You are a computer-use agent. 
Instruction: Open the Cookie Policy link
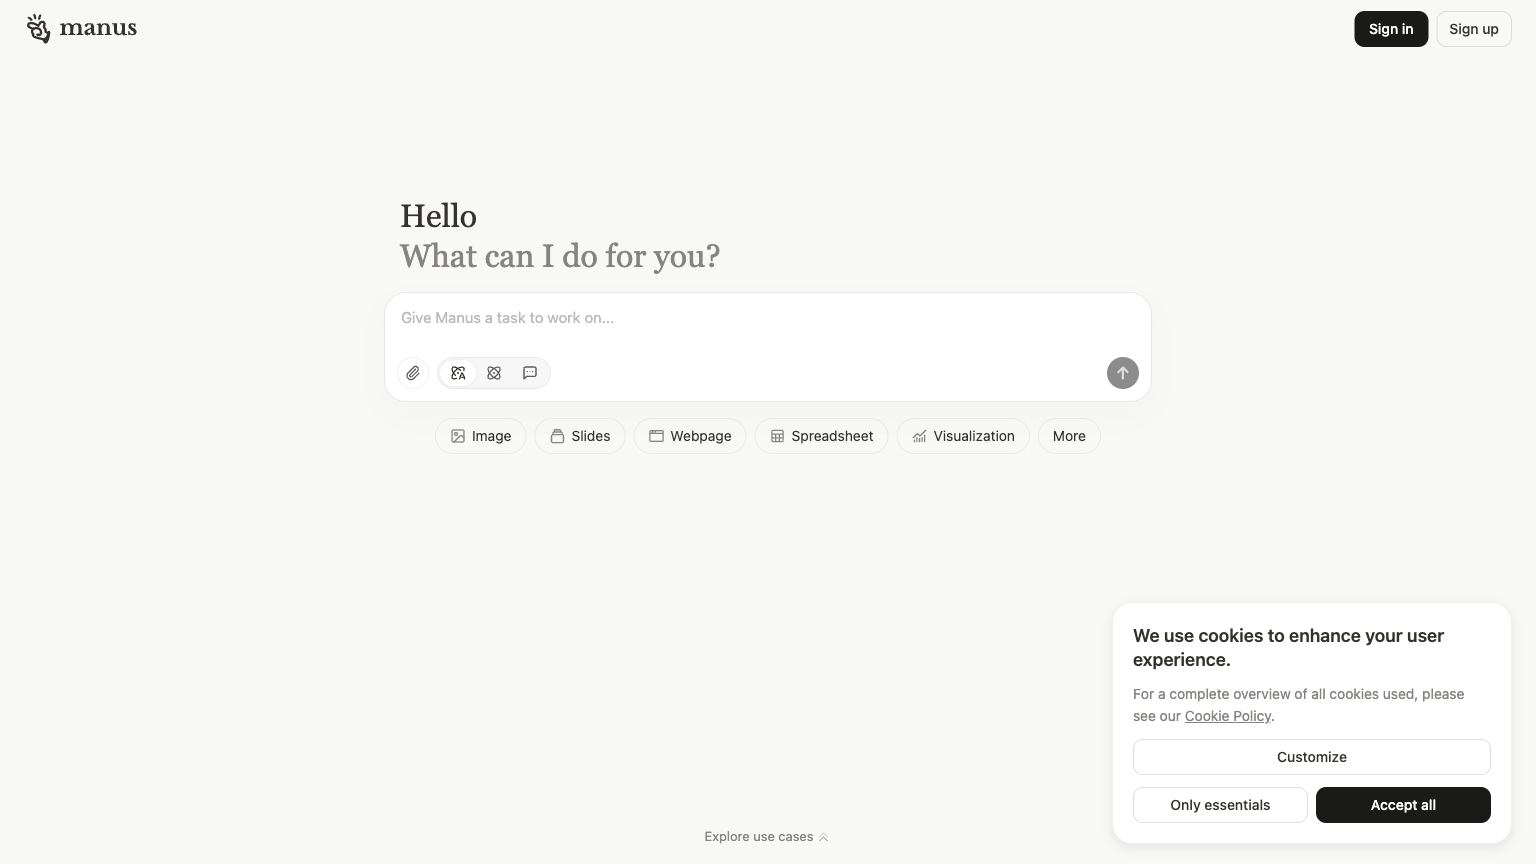point(1227,716)
